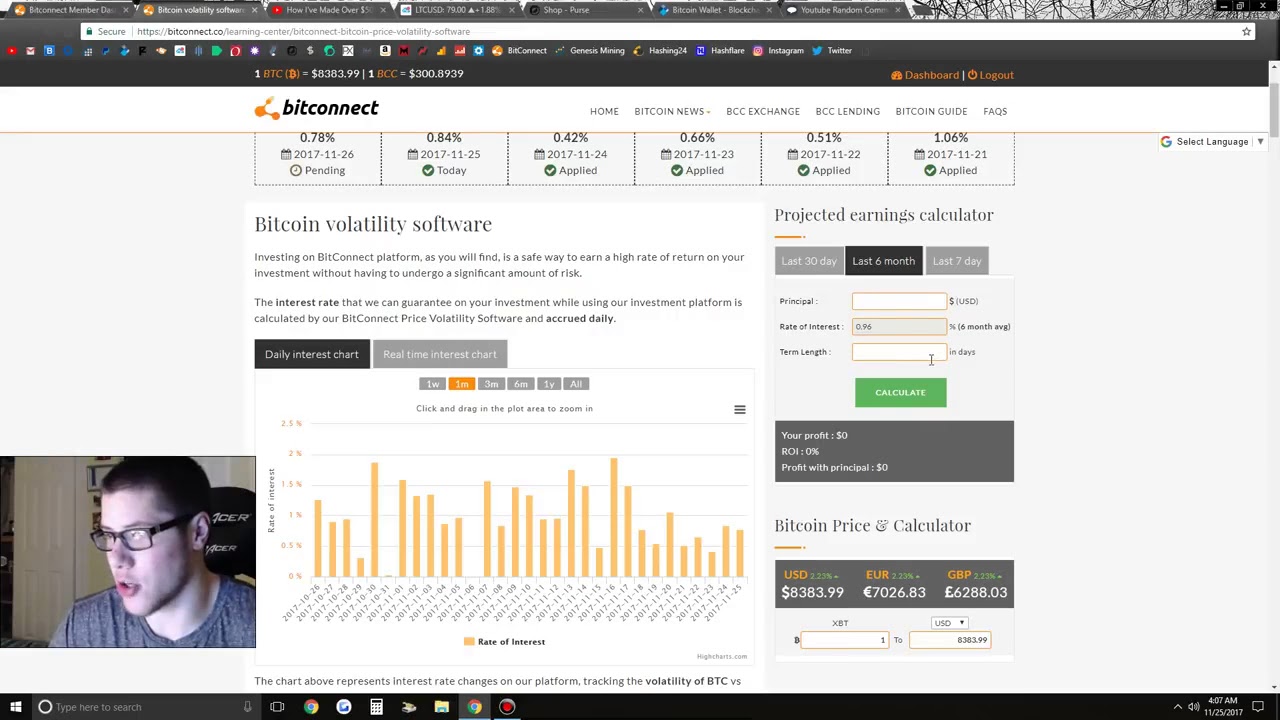
Task: Select the All chart range
Action: point(576,384)
